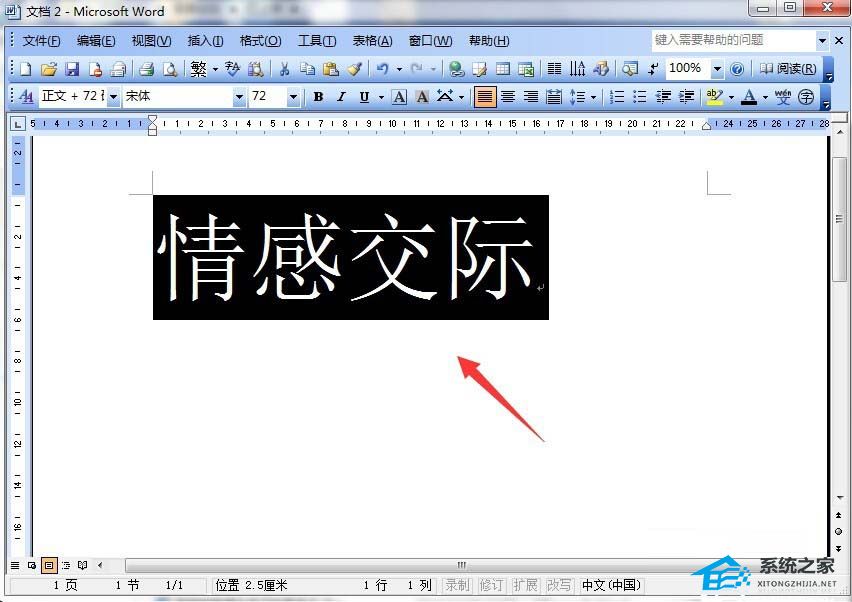The image size is (852, 602).
Task: Click the 中文(中国) language indicator
Action: tap(611, 585)
